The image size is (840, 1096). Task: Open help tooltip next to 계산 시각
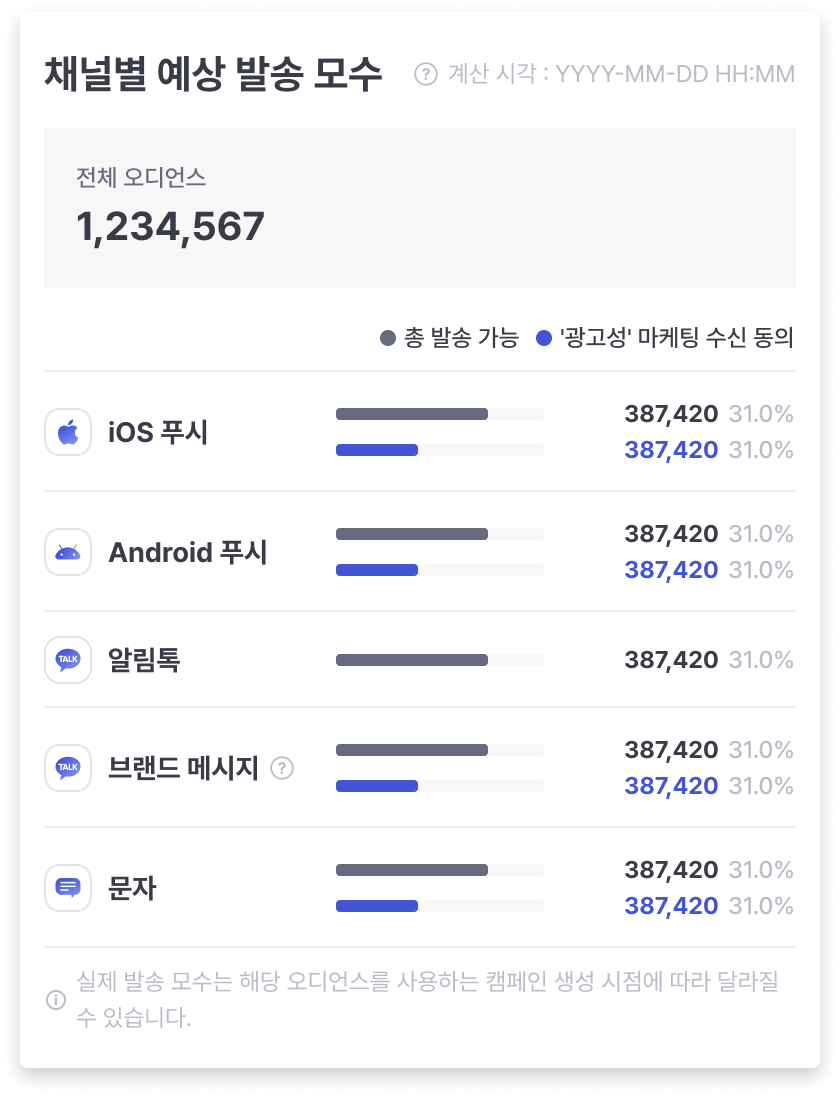tap(426, 74)
